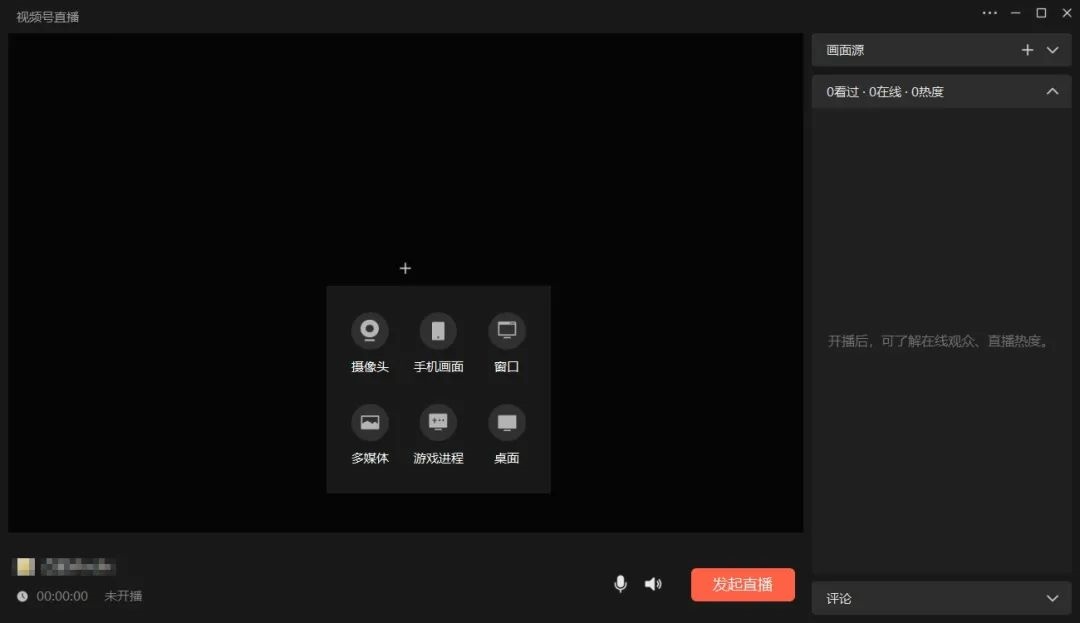Maximize the 视频号直播 window
Viewport: 1080px width, 623px height.
click(x=1041, y=12)
